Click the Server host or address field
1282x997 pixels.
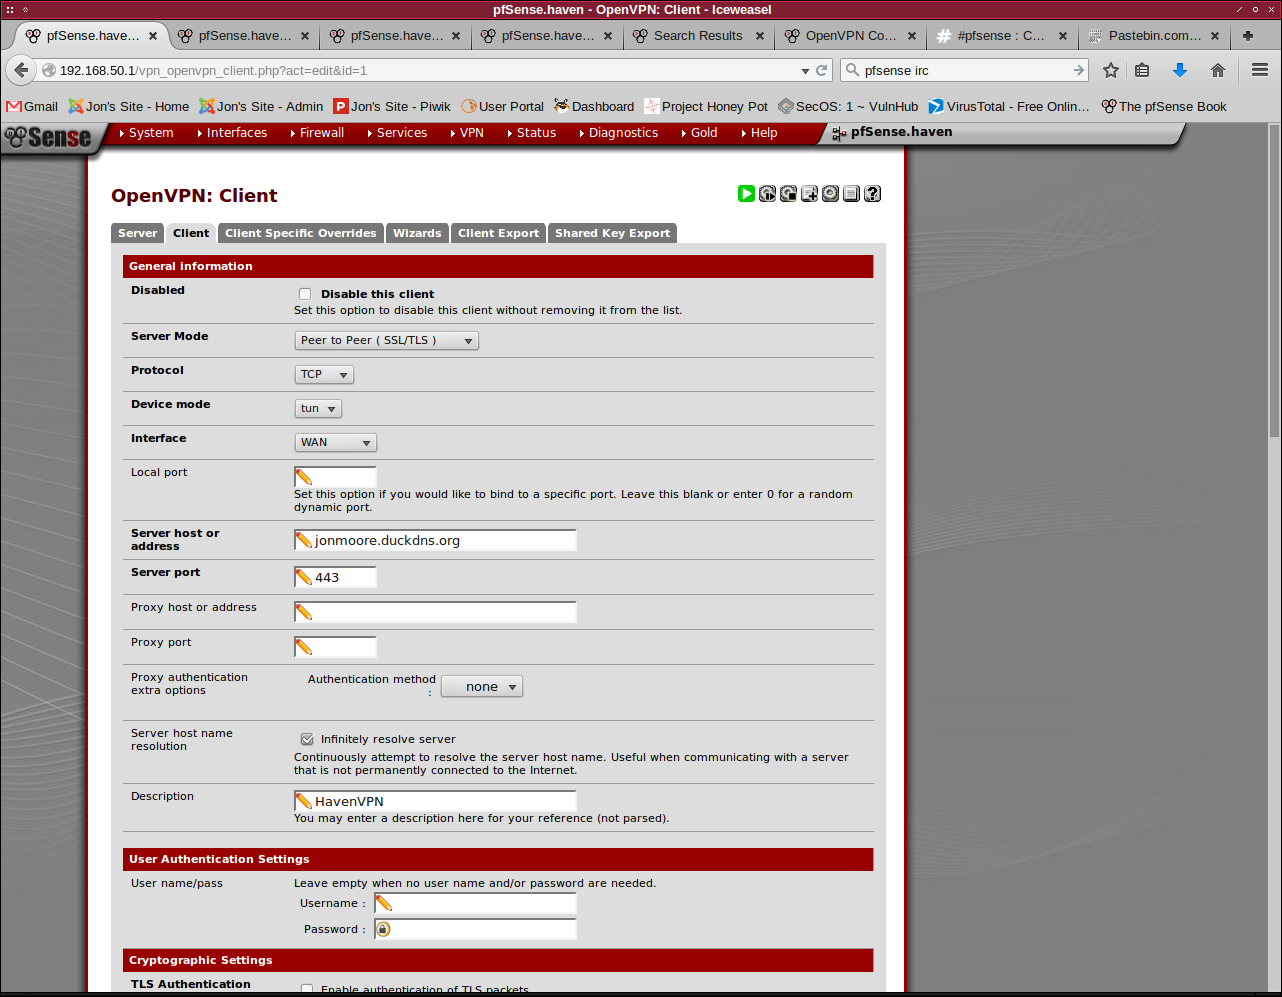click(x=435, y=540)
